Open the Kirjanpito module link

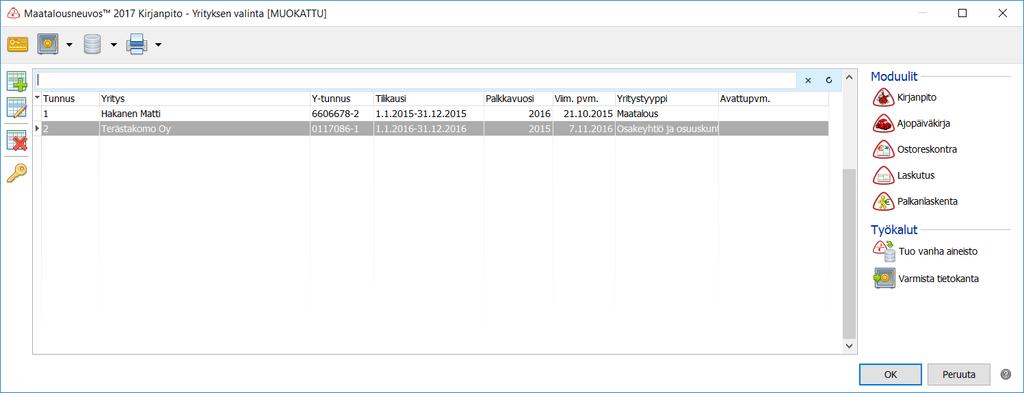918,97
